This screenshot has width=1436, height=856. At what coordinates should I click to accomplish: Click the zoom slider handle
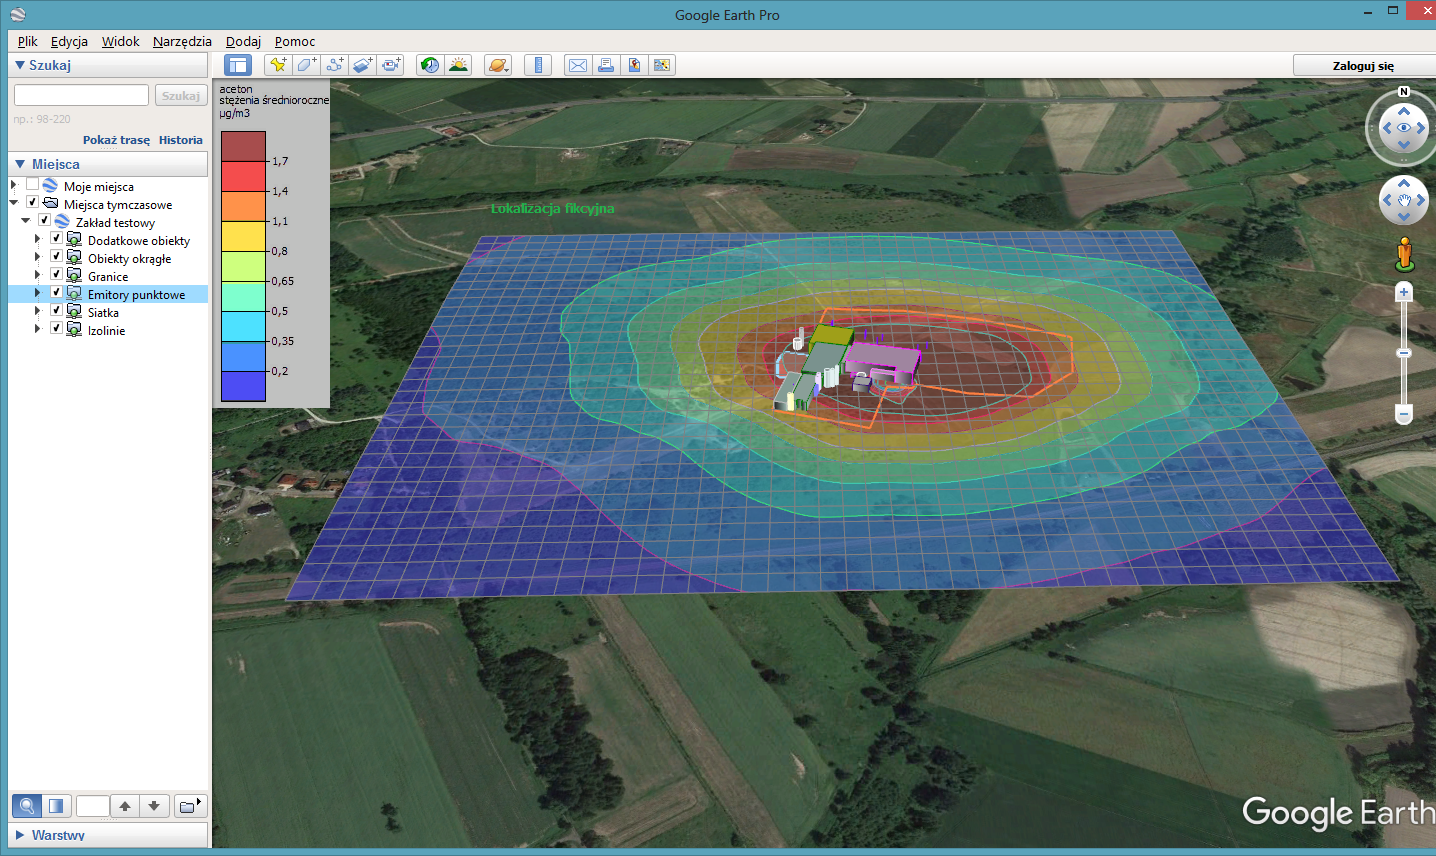1404,353
